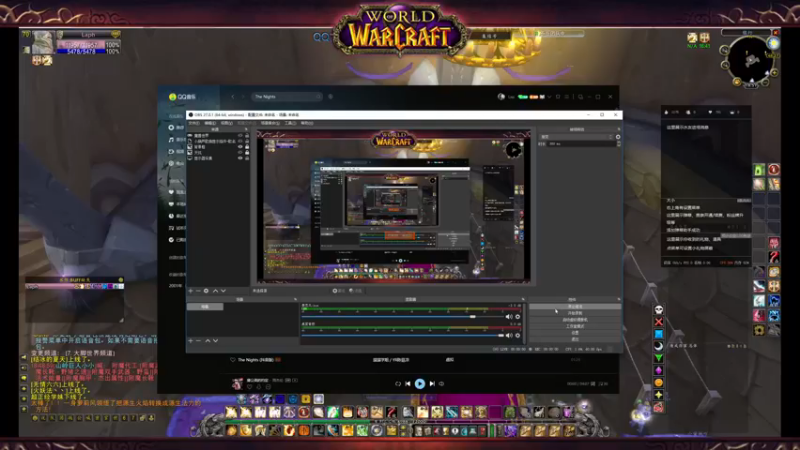
Task: Click source Properties button below preview
Action: pos(338,291)
